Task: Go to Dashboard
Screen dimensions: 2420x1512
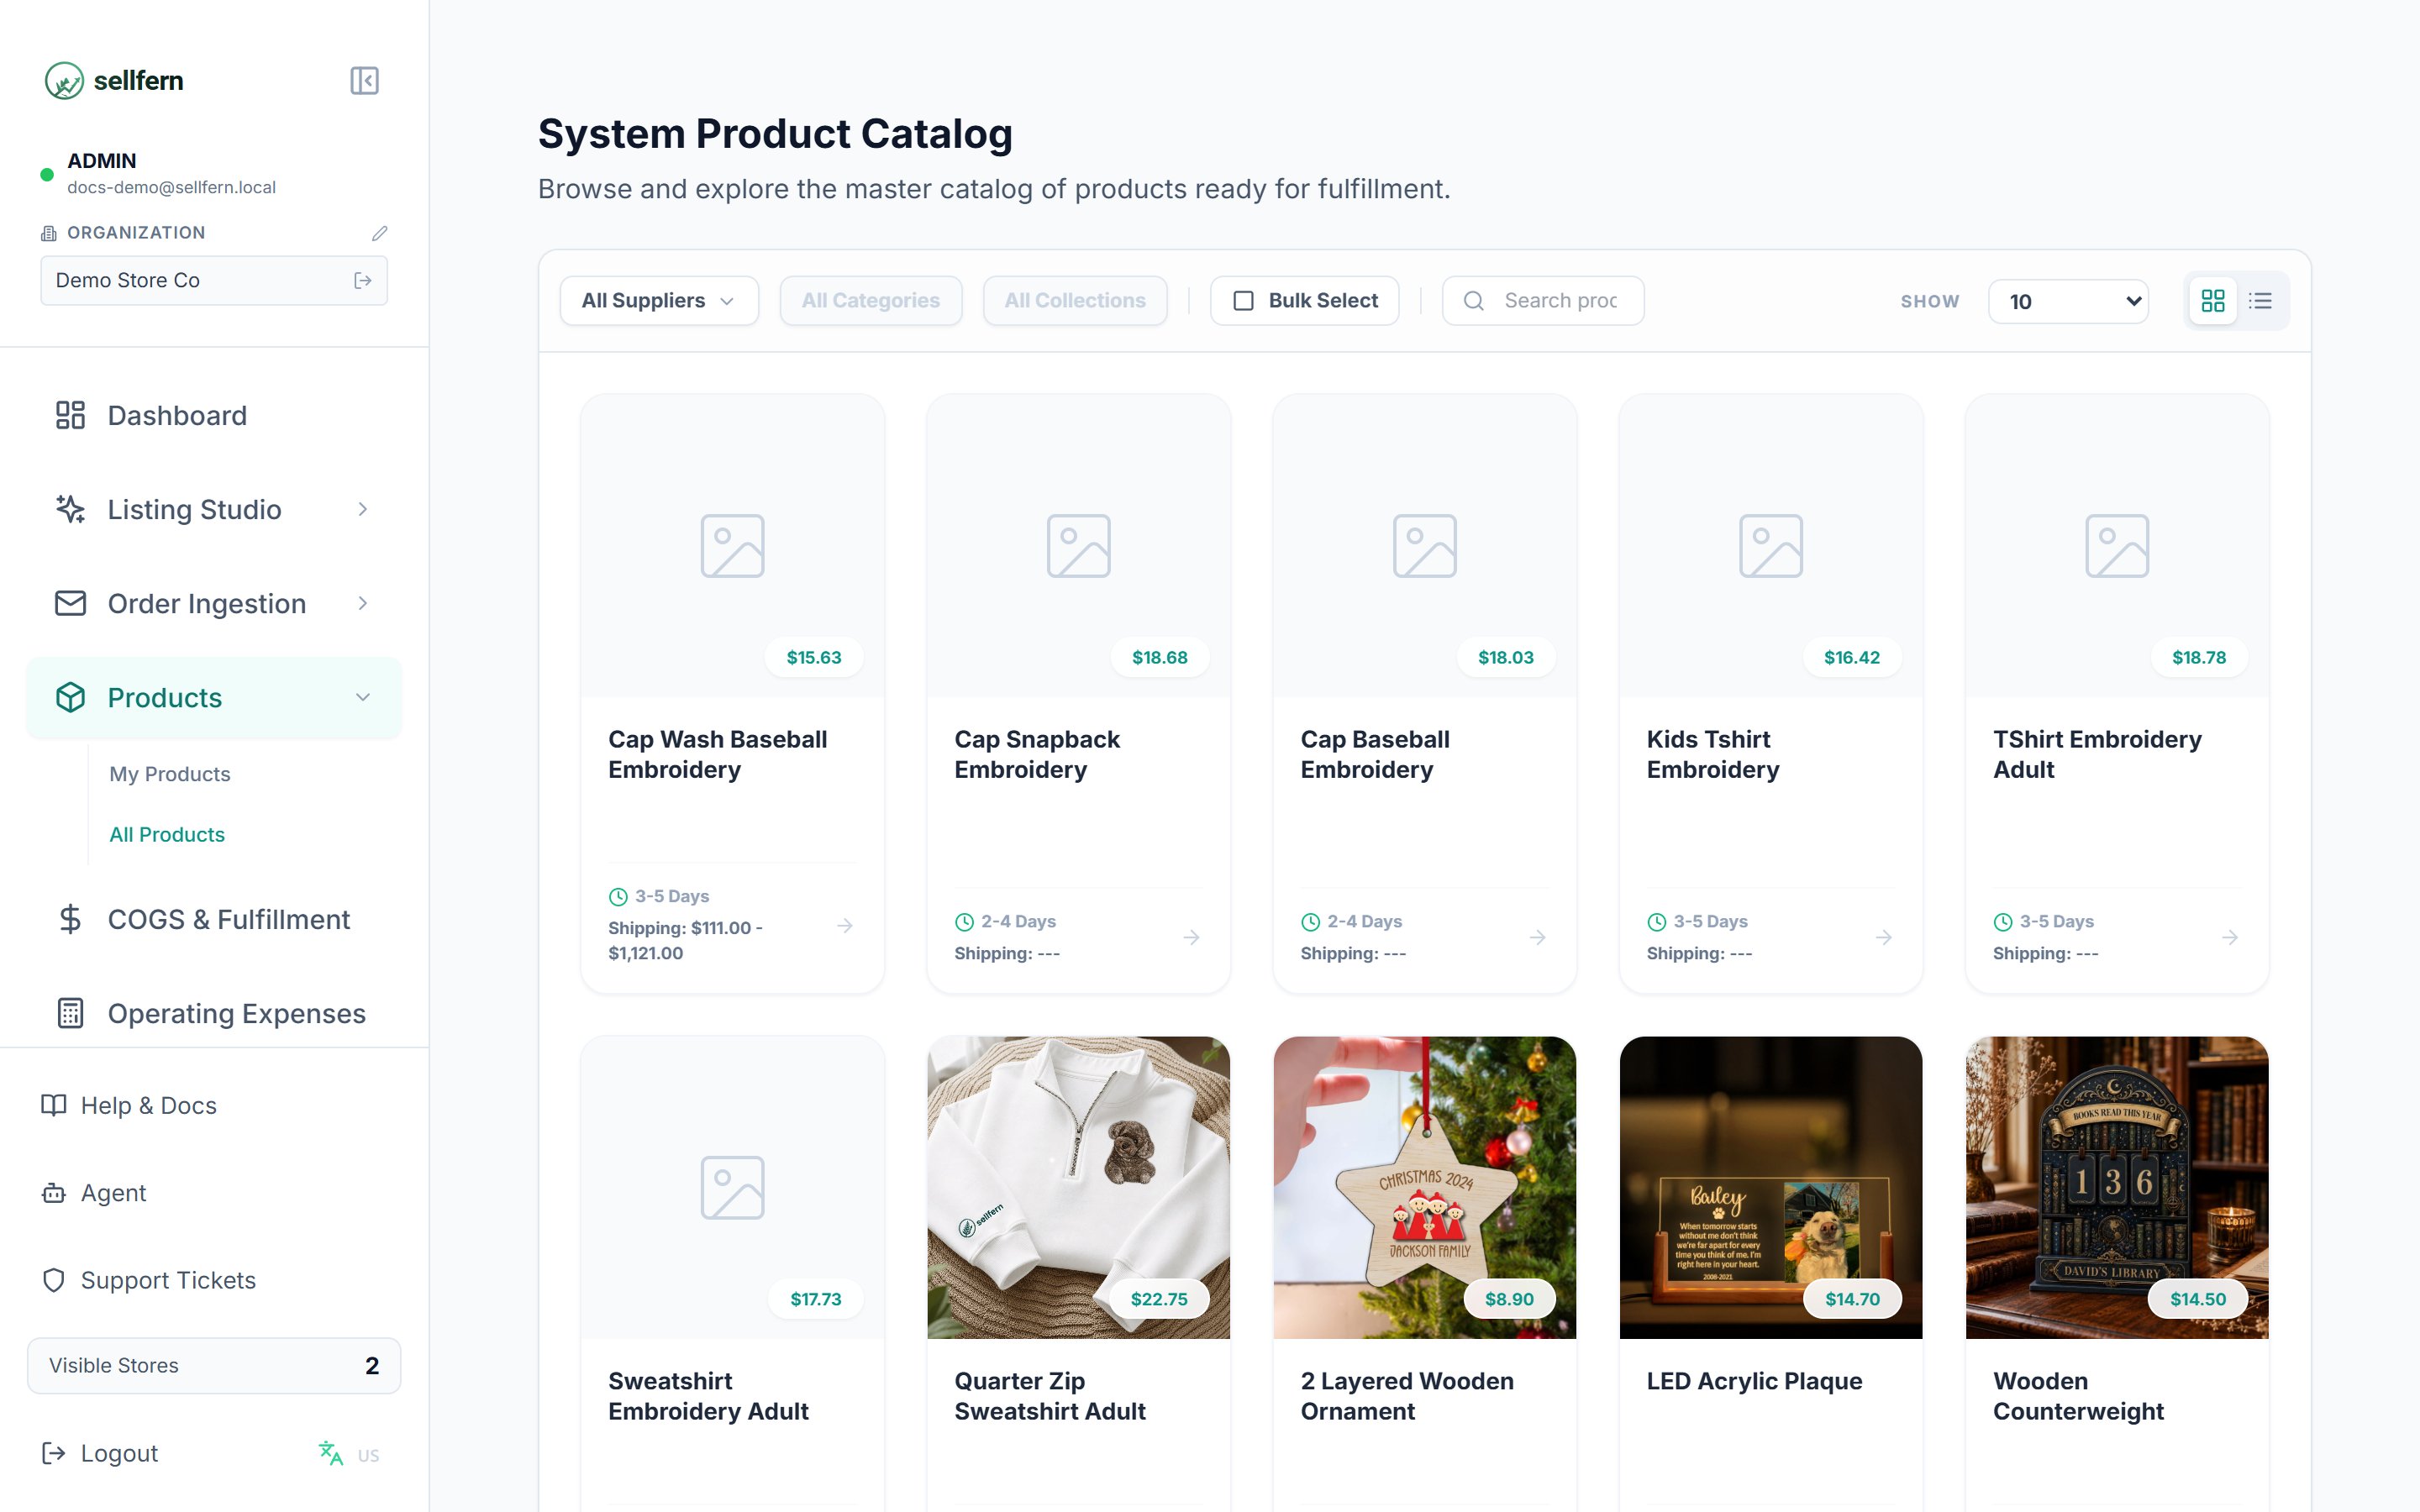Action: [214, 415]
